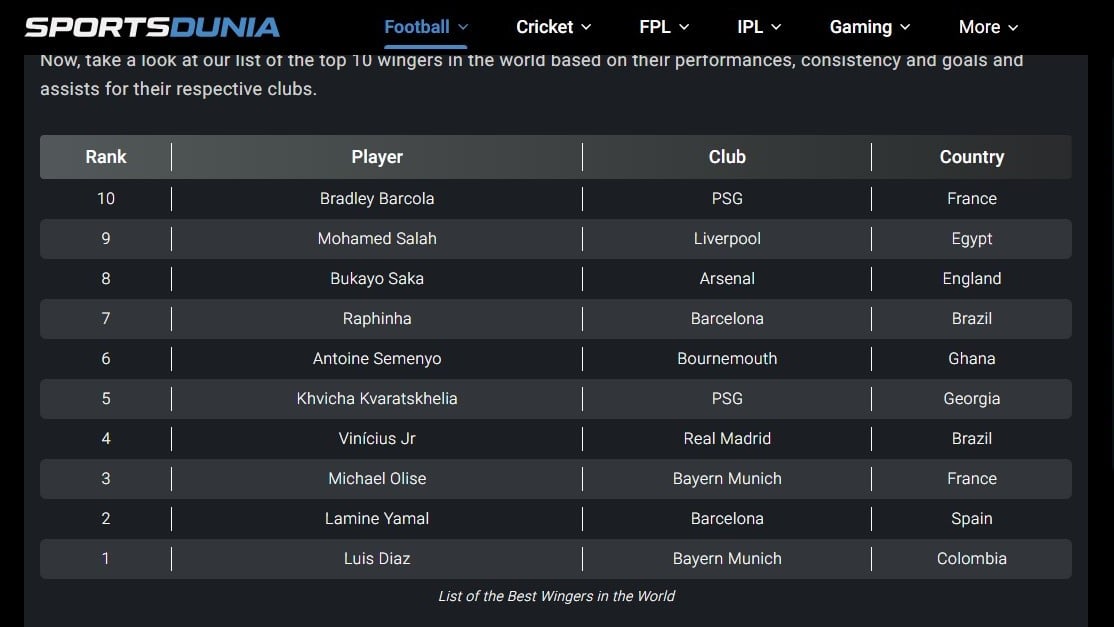Click the Best Wingers table caption
Screen dimensions: 1114x627
[556, 596]
